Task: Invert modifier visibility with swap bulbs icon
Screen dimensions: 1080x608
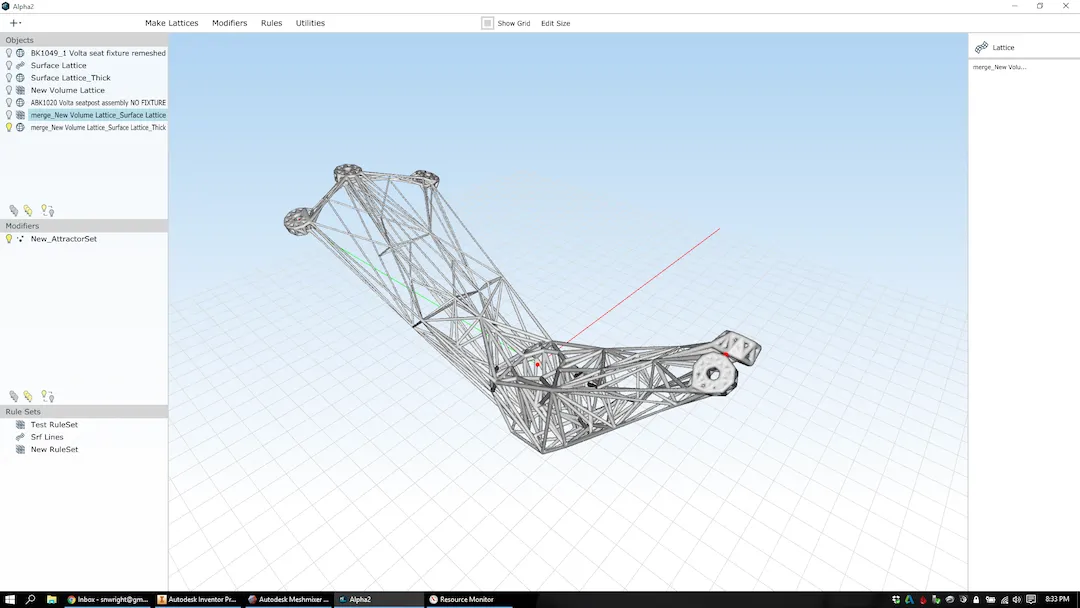Action: point(47,396)
